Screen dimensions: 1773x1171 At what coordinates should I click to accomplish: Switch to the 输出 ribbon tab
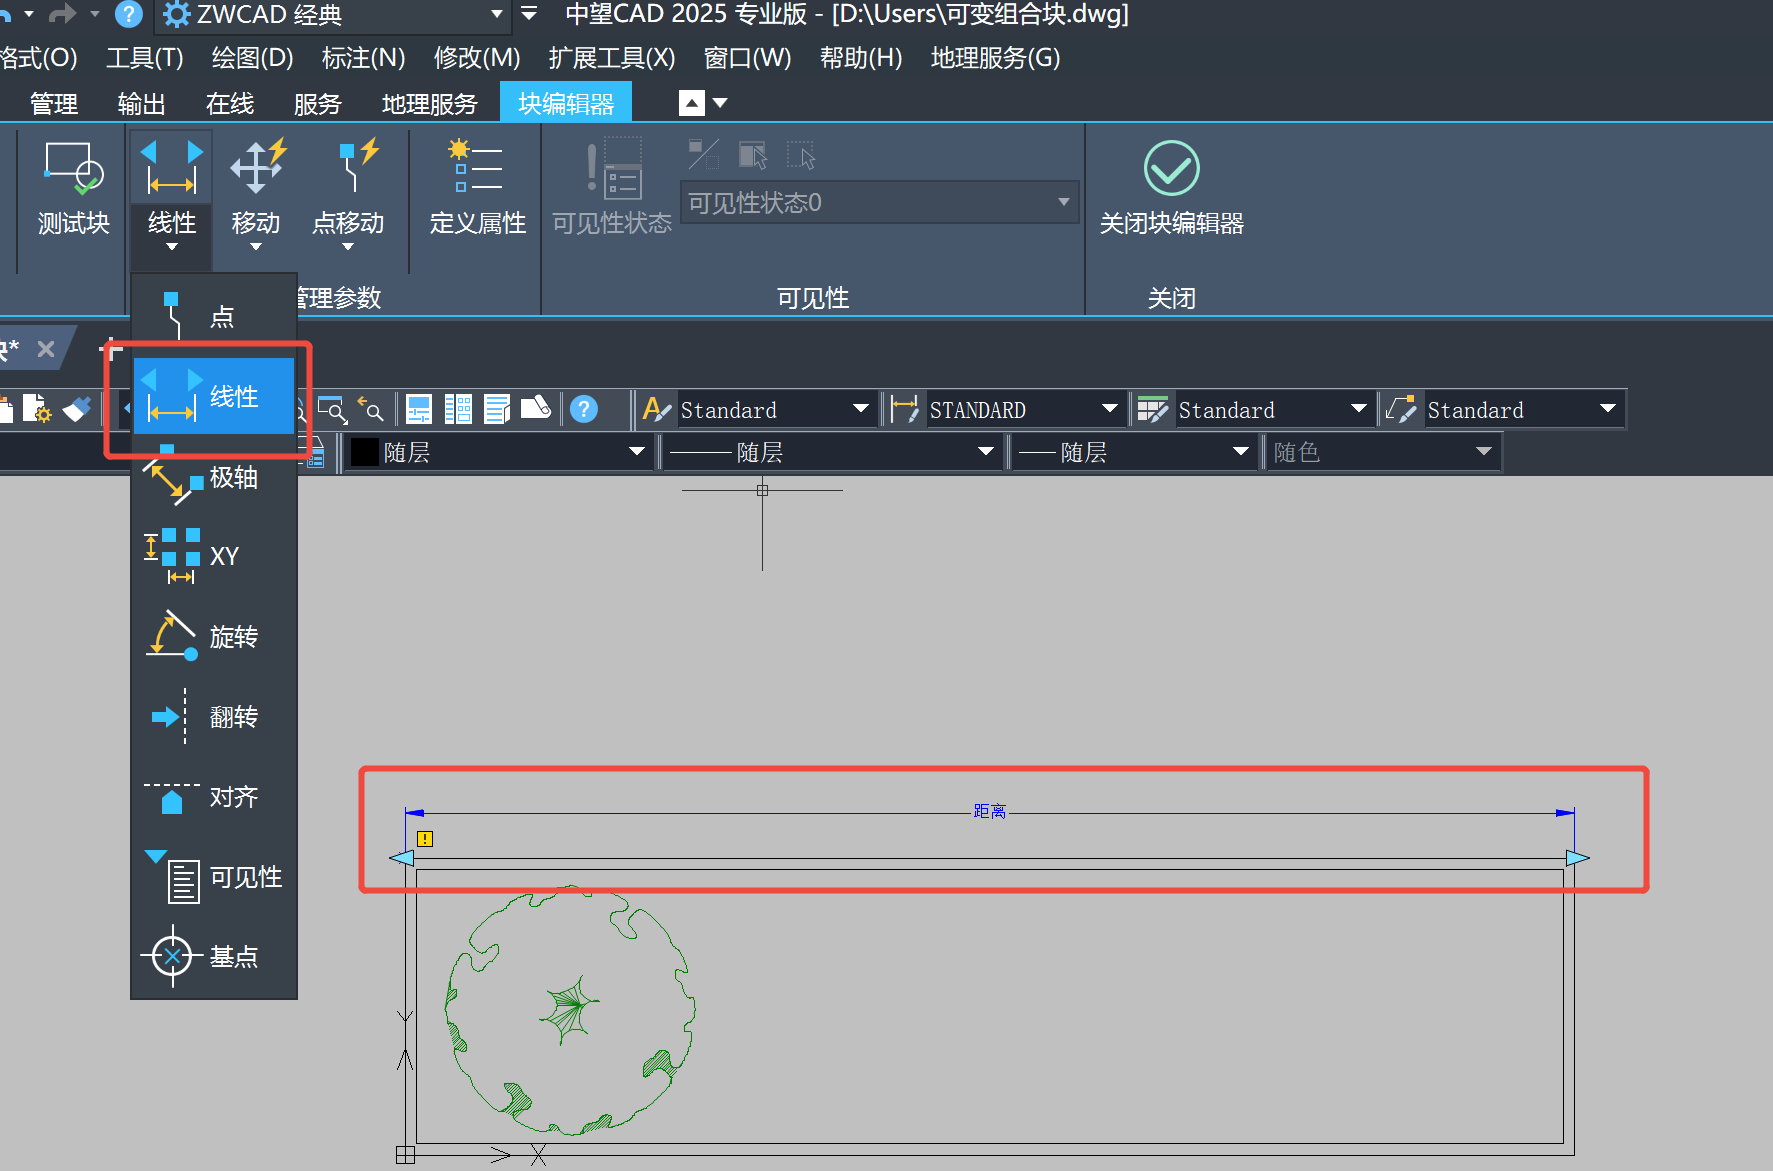coord(141,104)
